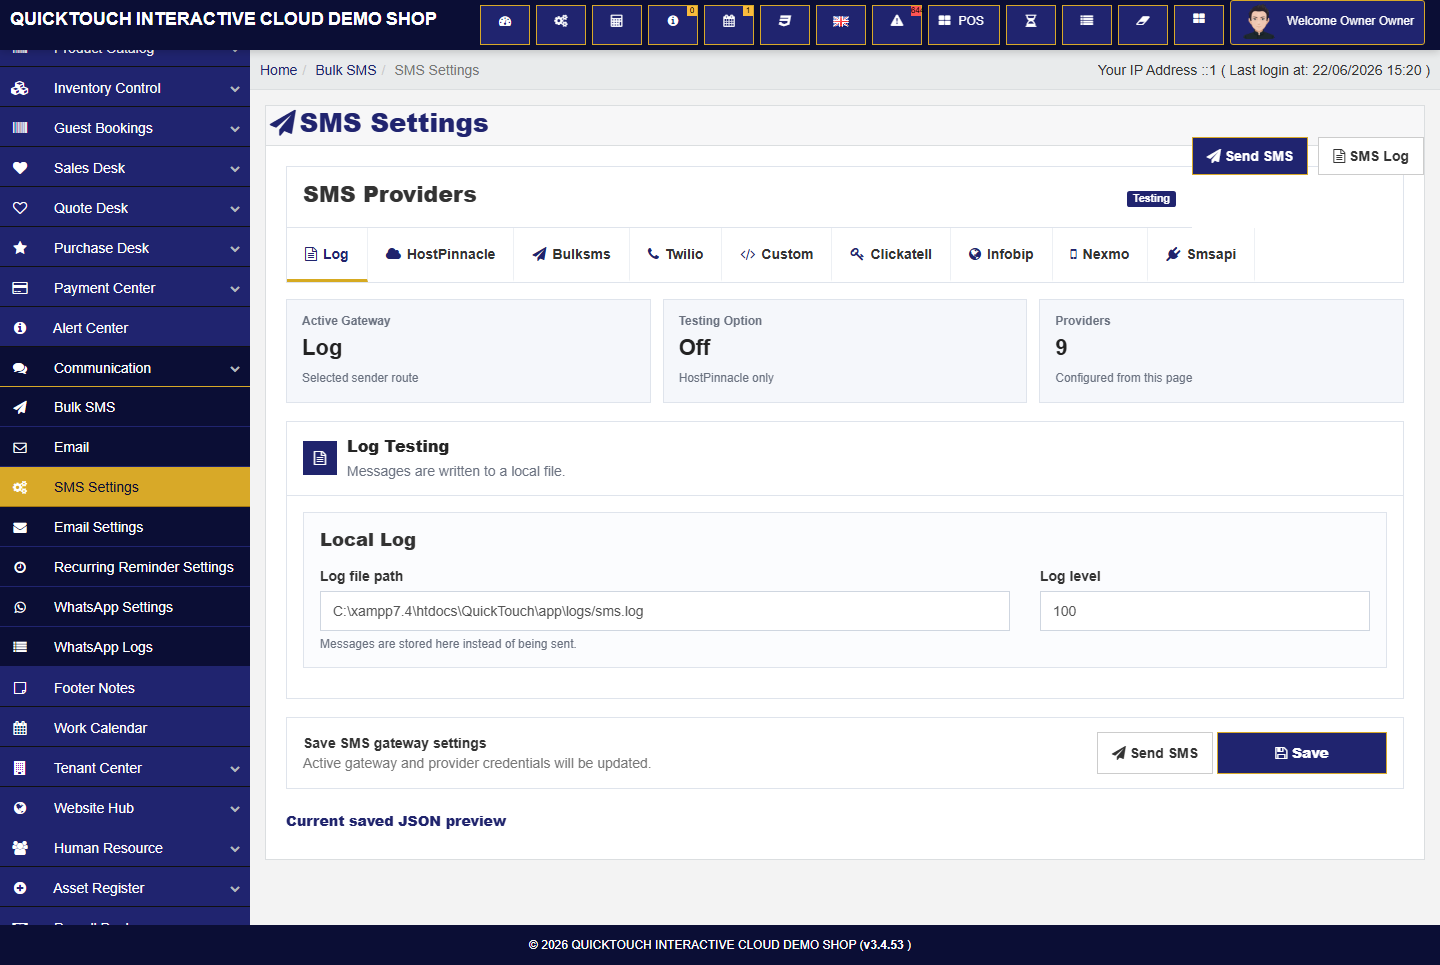Open the Welcome Owner Owner user menu
The image size is (1440, 965).
click(x=1328, y=21)
